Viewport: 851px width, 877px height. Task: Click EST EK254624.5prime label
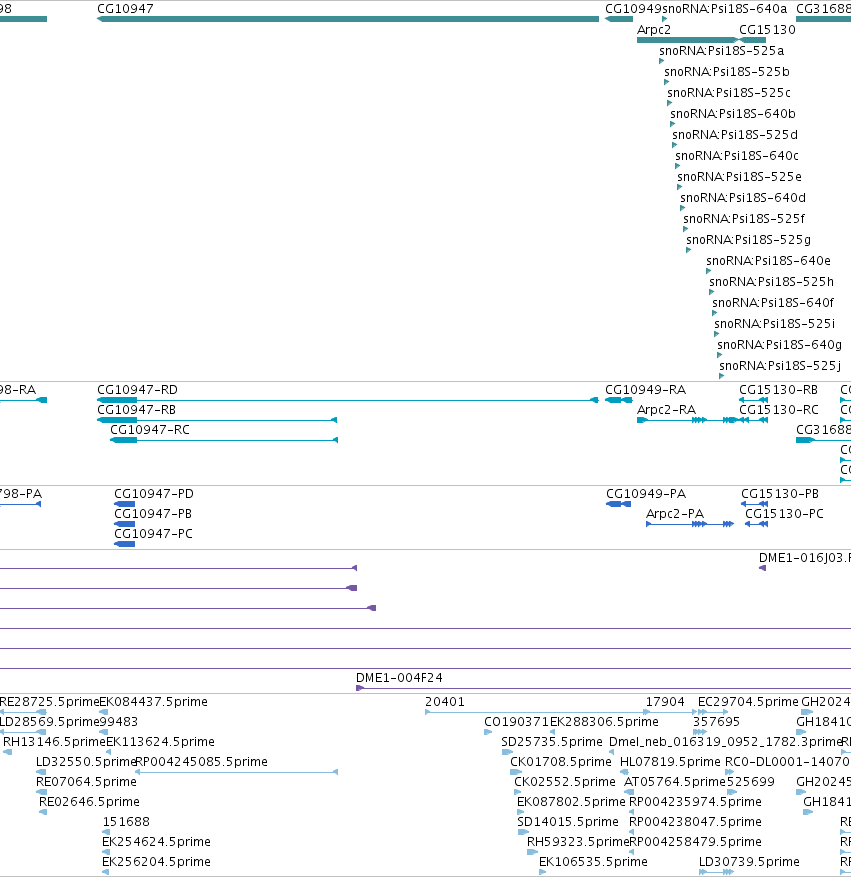tap(157, 842)
